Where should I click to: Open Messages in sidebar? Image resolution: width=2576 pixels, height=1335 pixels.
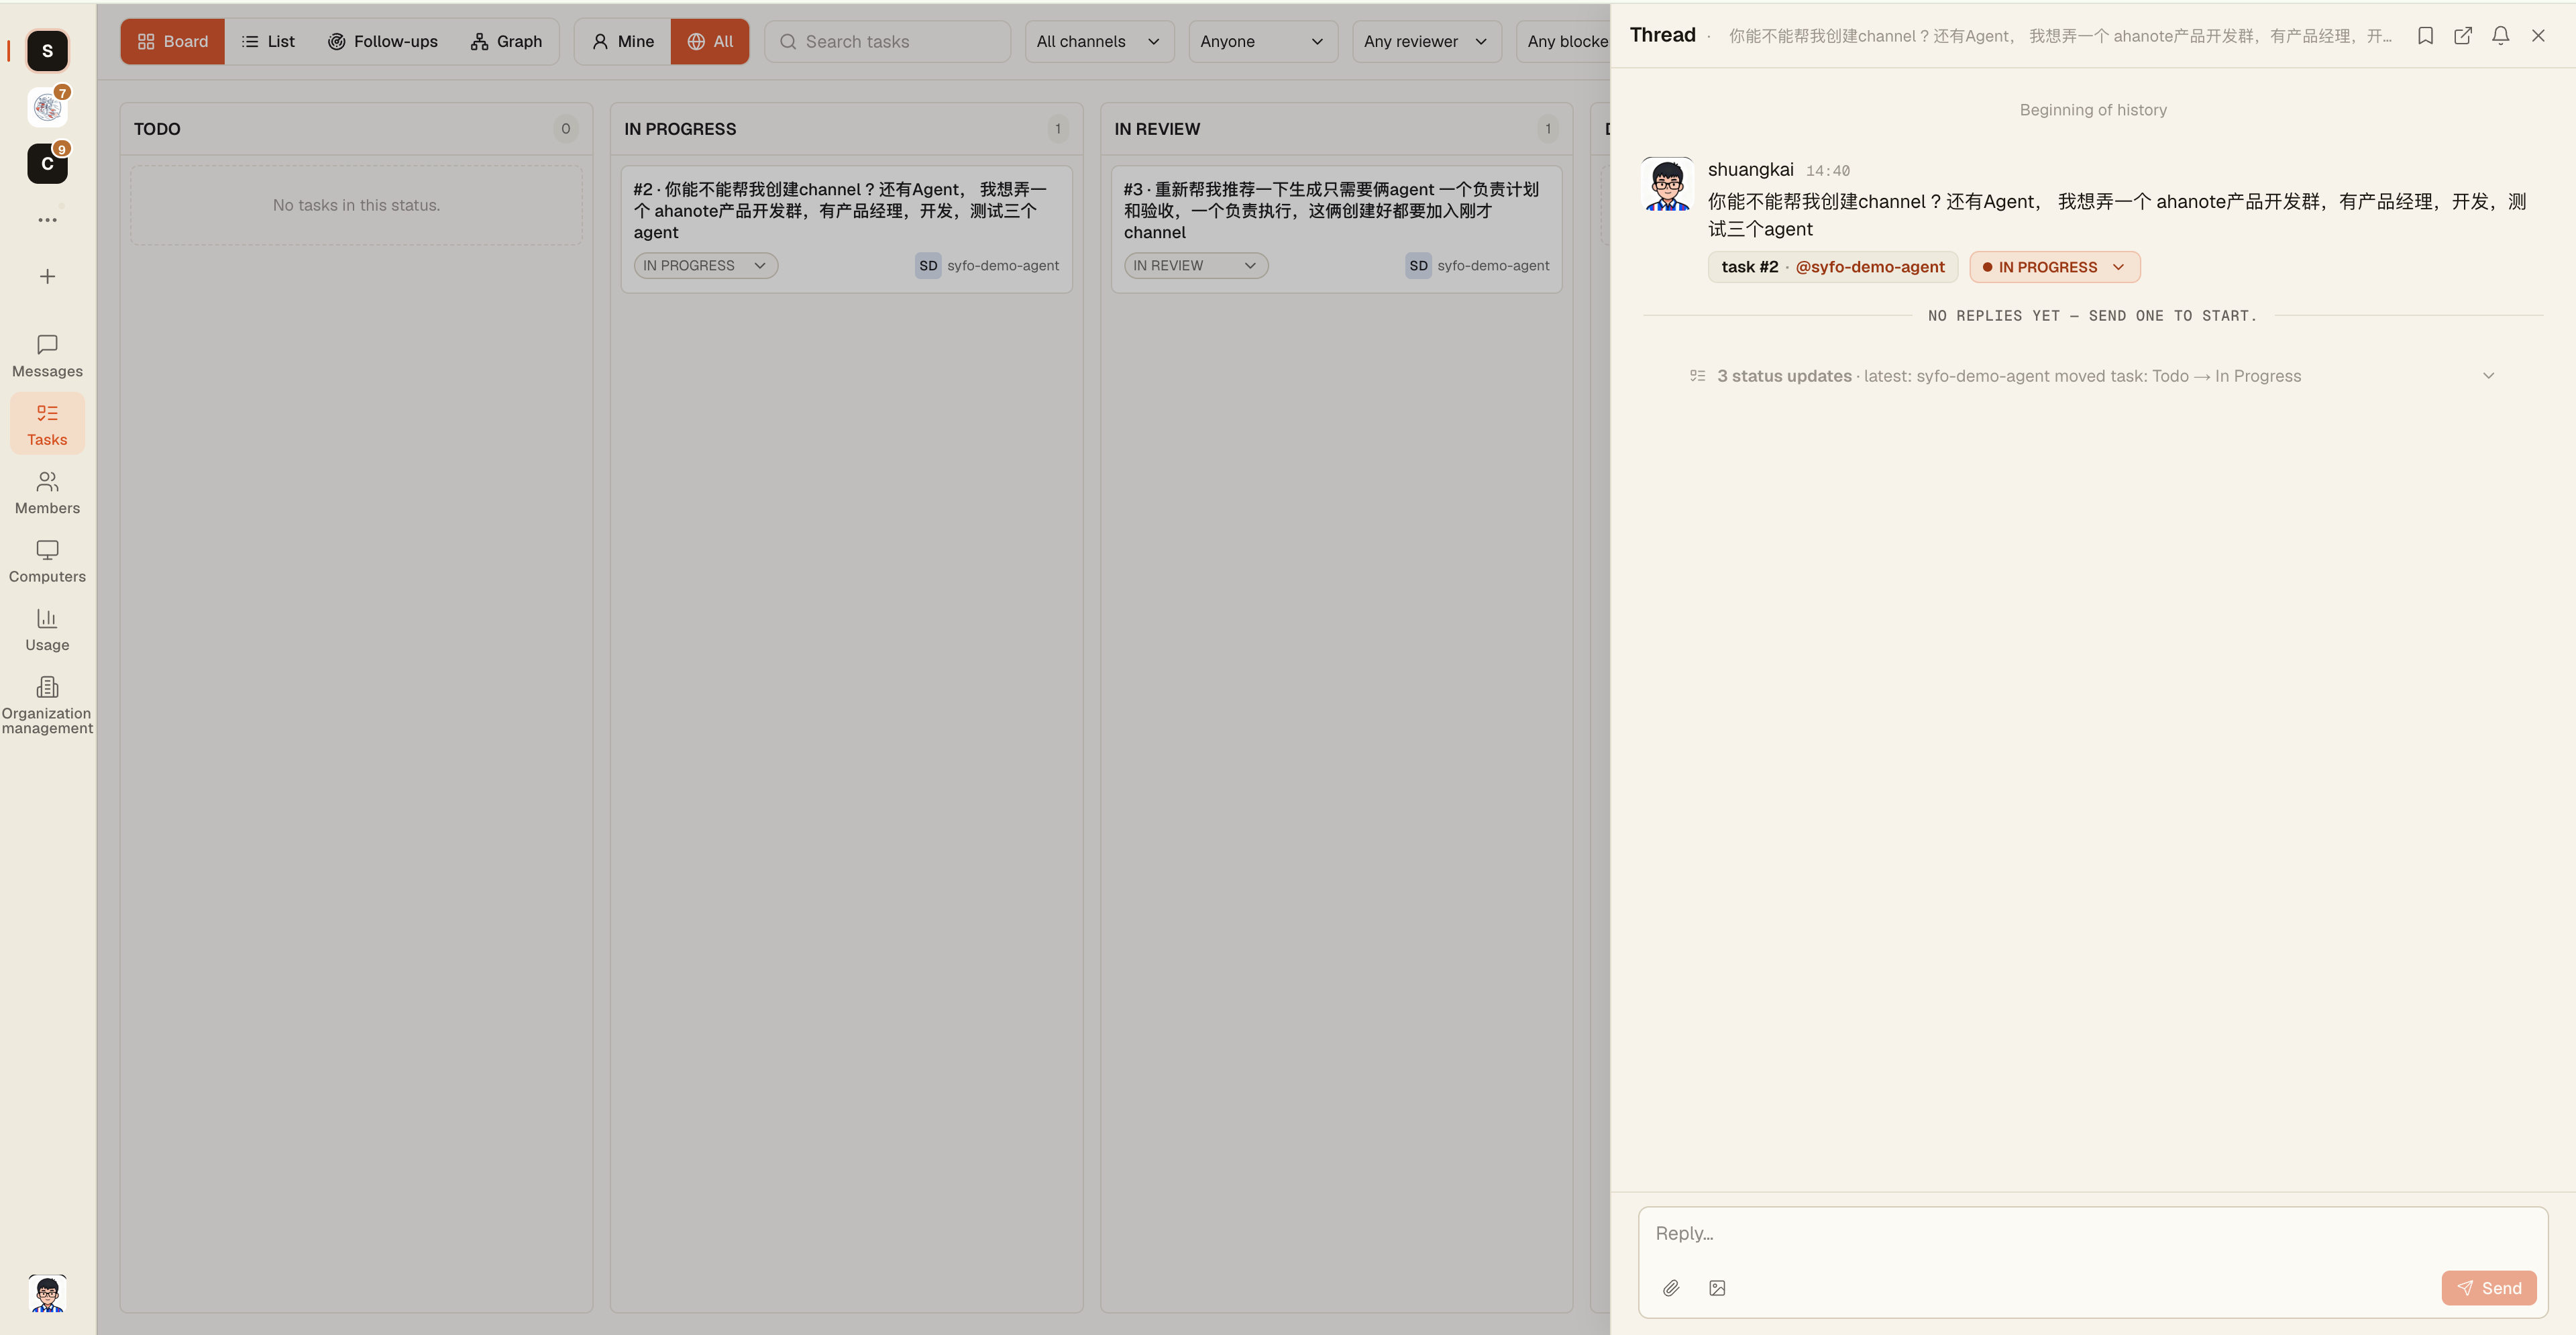47,356
